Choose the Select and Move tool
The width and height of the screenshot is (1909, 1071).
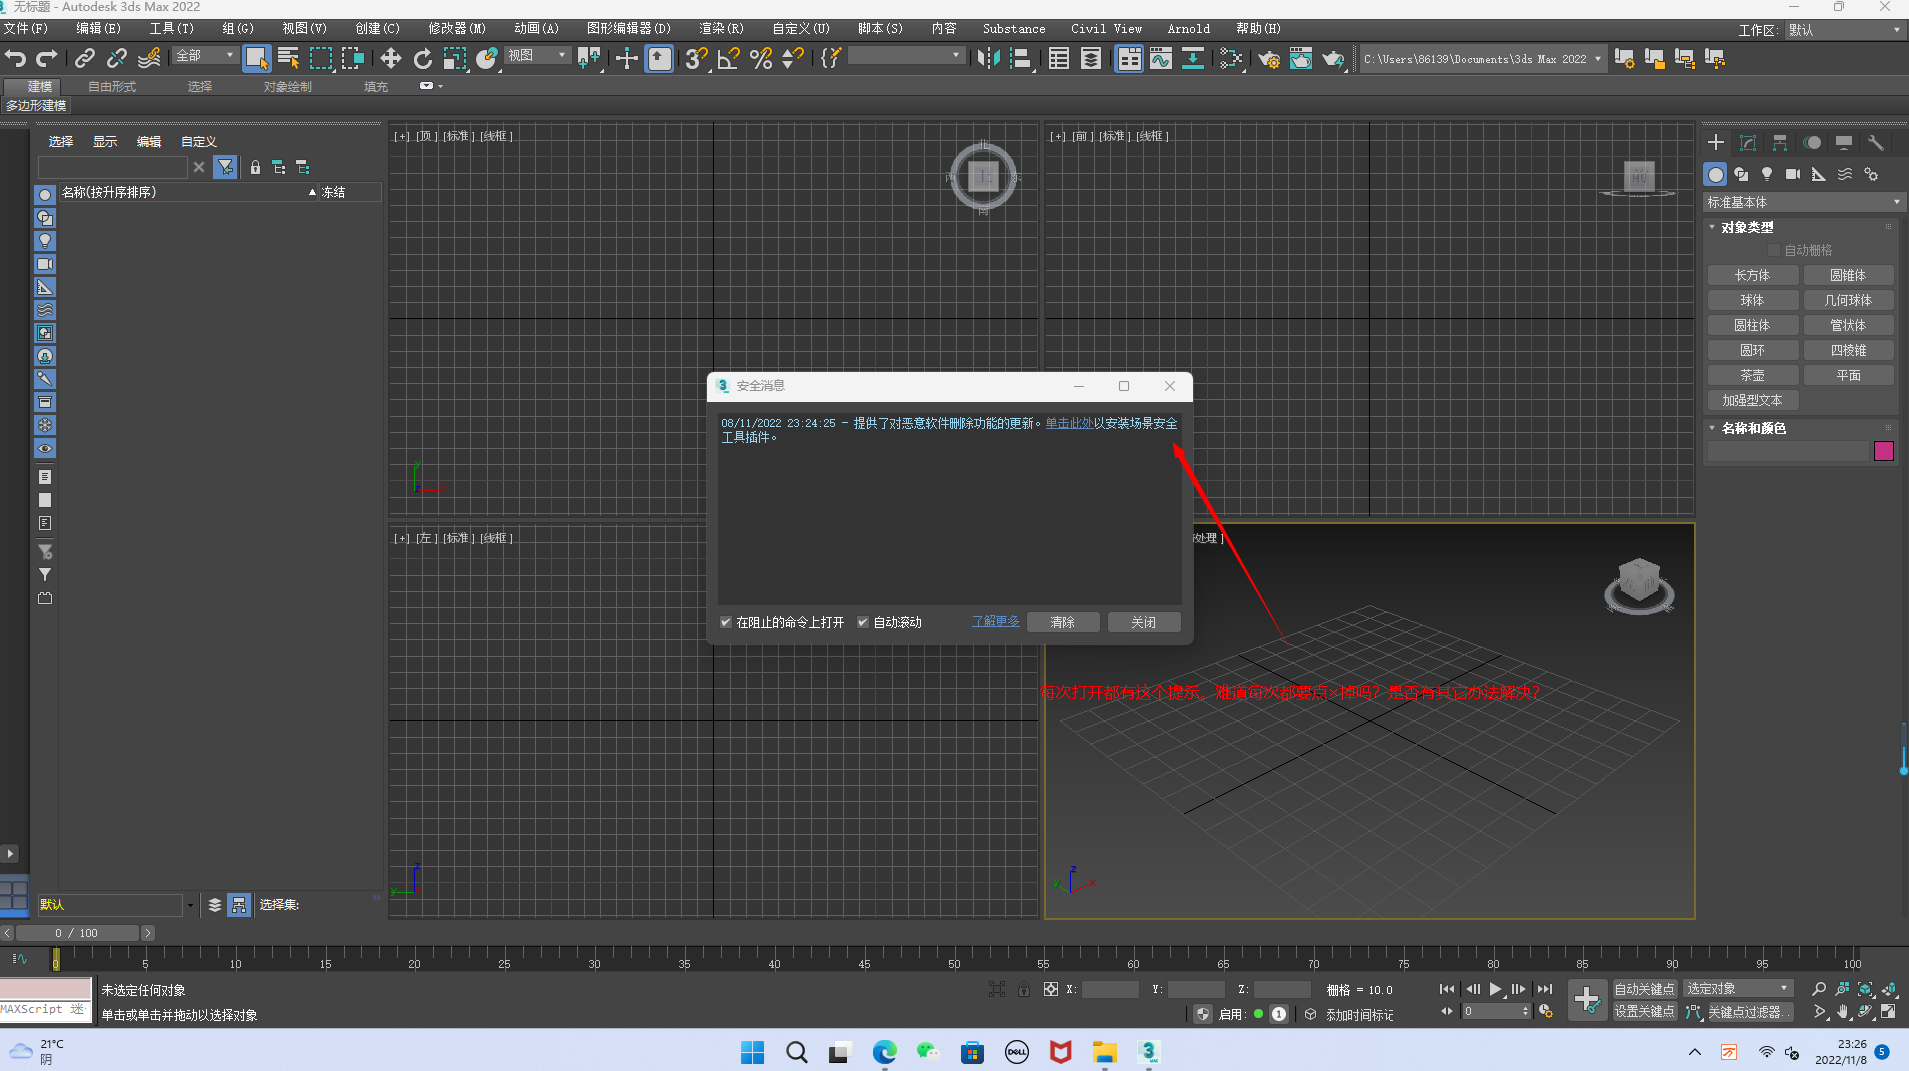(x=391, y=59)
